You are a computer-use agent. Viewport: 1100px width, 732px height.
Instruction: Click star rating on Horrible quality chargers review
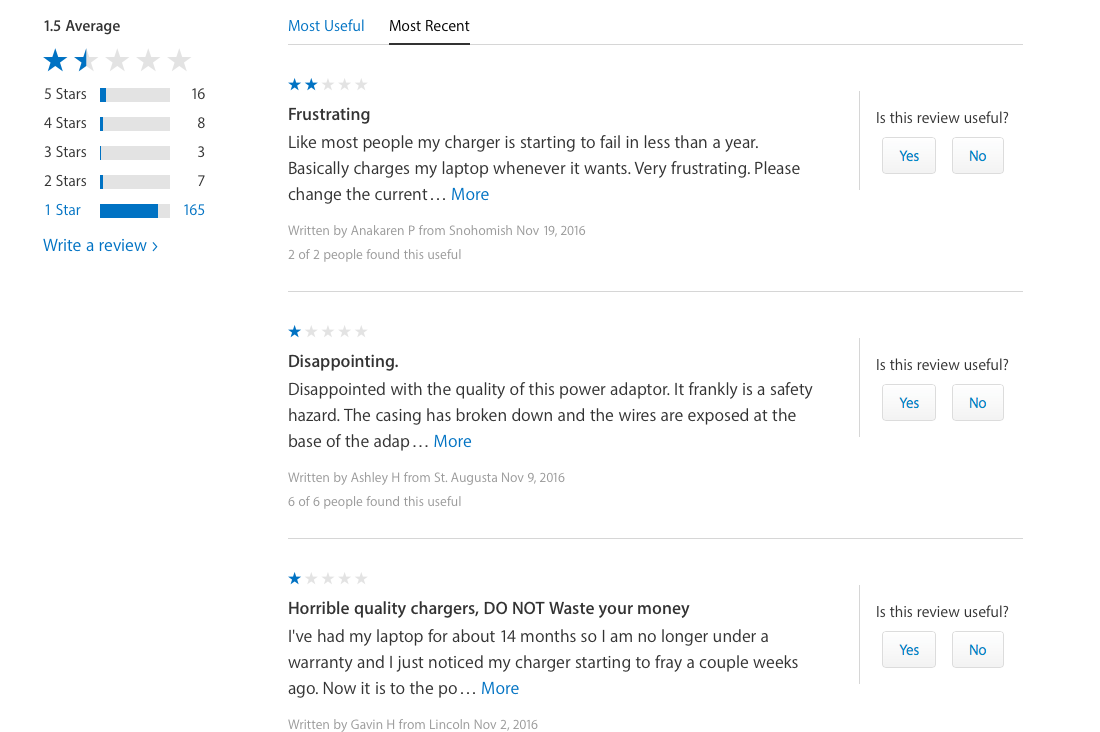click(328, 579)
